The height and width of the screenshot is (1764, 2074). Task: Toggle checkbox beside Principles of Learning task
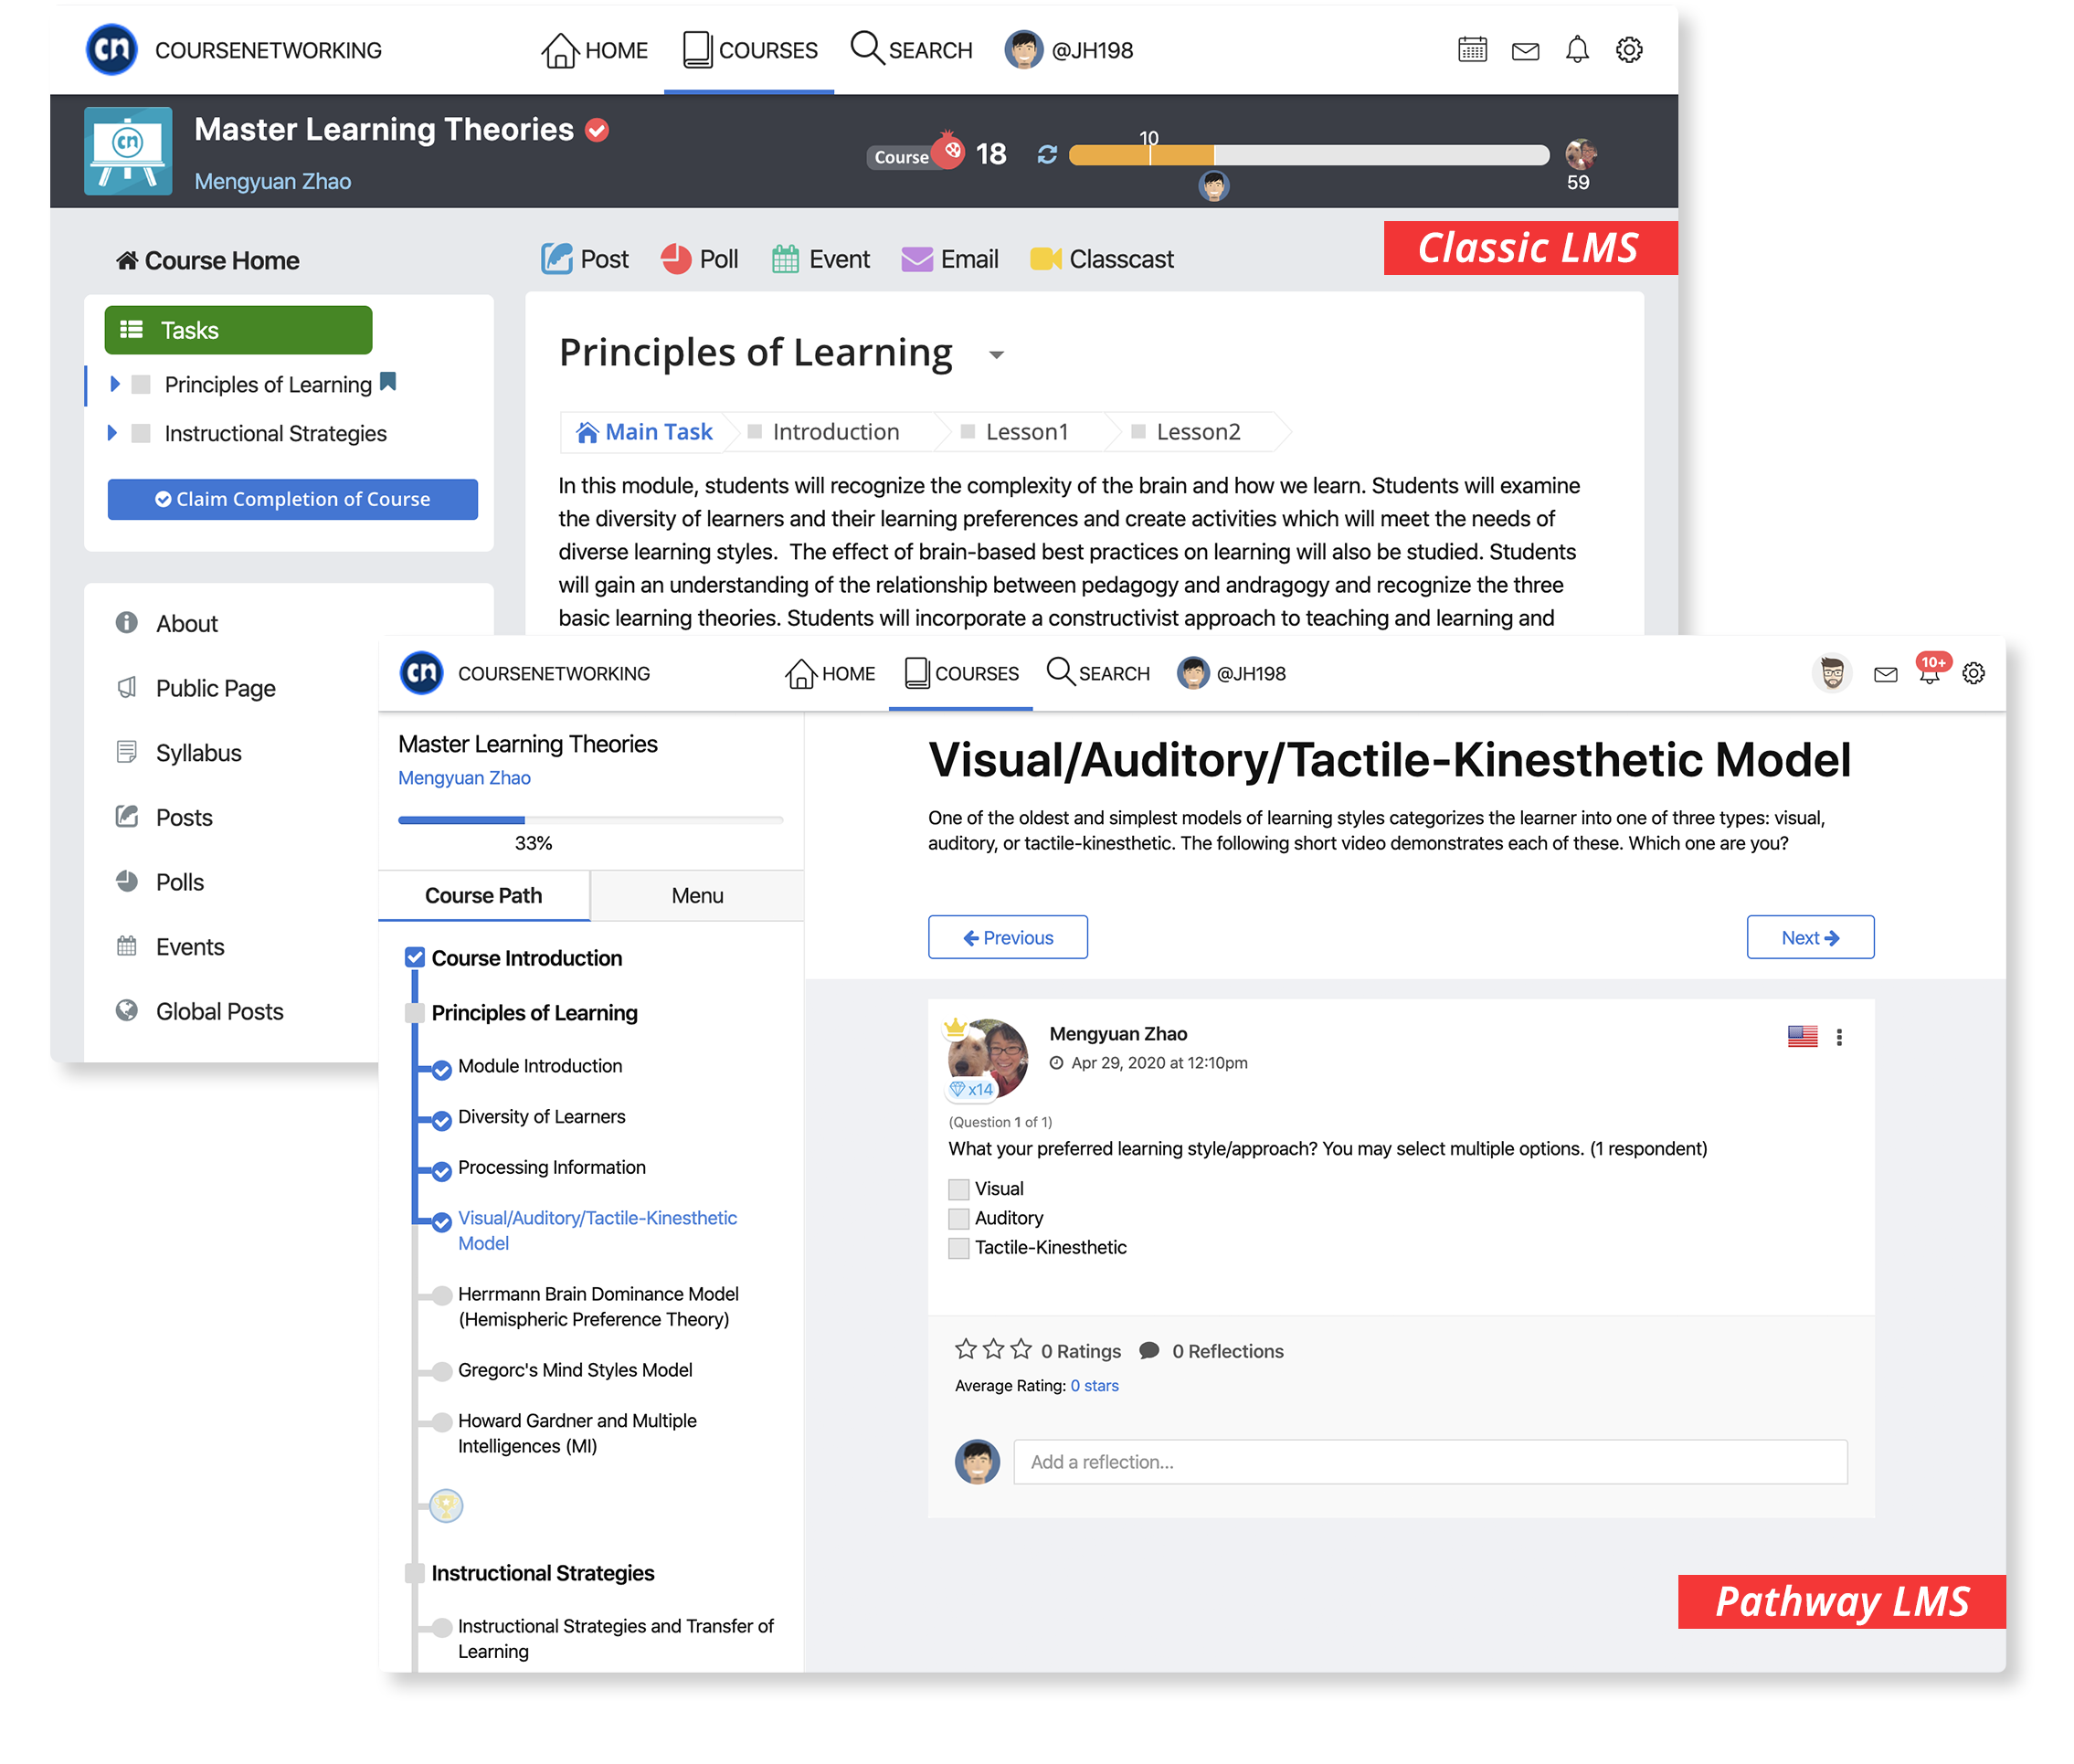coord(141,384)
